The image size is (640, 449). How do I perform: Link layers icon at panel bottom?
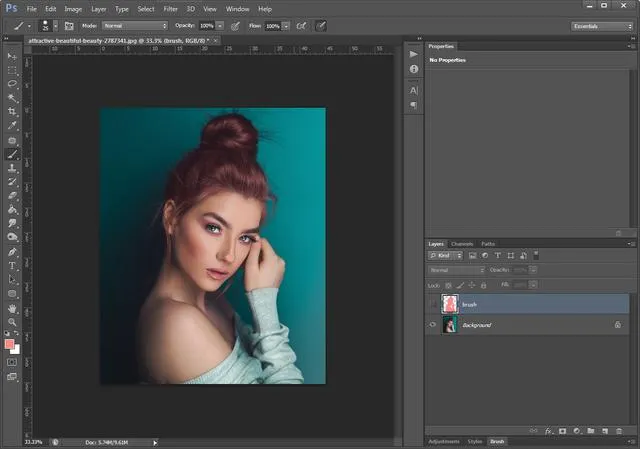(x=533, y=431)
